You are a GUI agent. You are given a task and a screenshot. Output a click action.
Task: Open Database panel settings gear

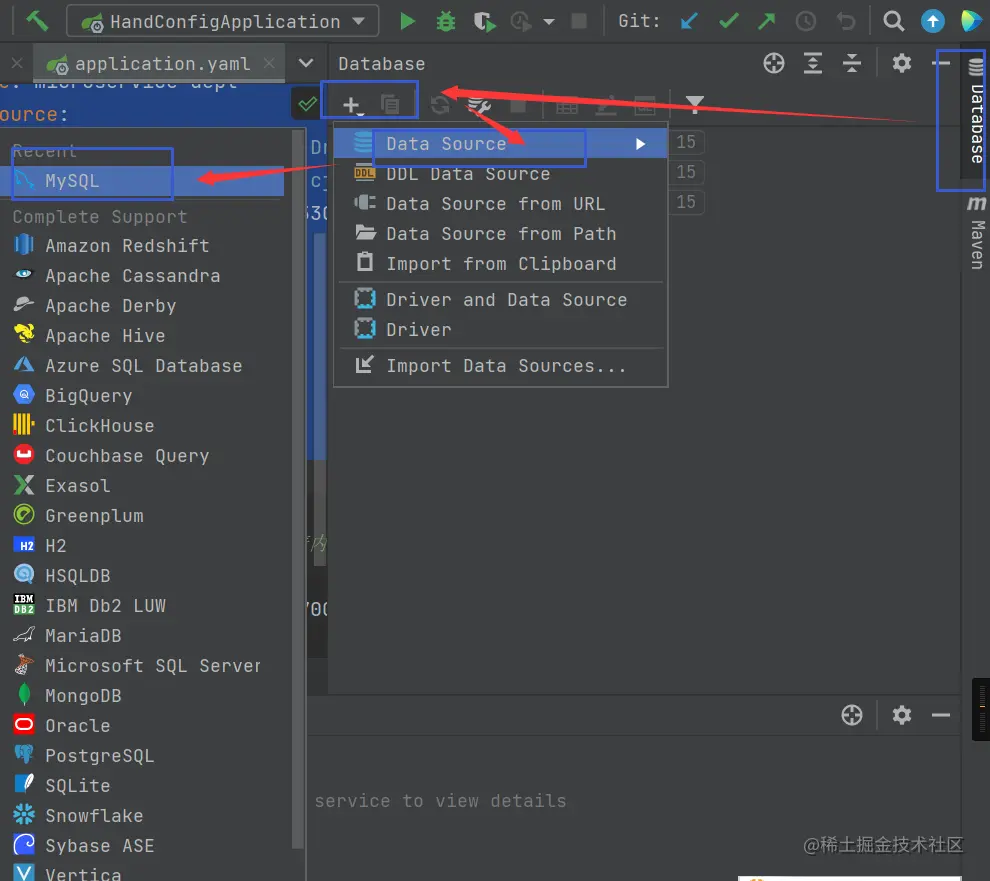click(902, 63)
